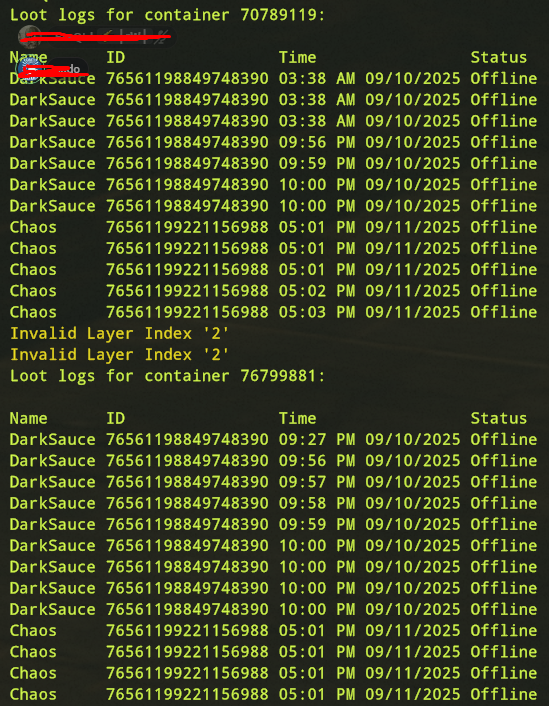Select the Chaos row timed 05:03 PM

273,312
